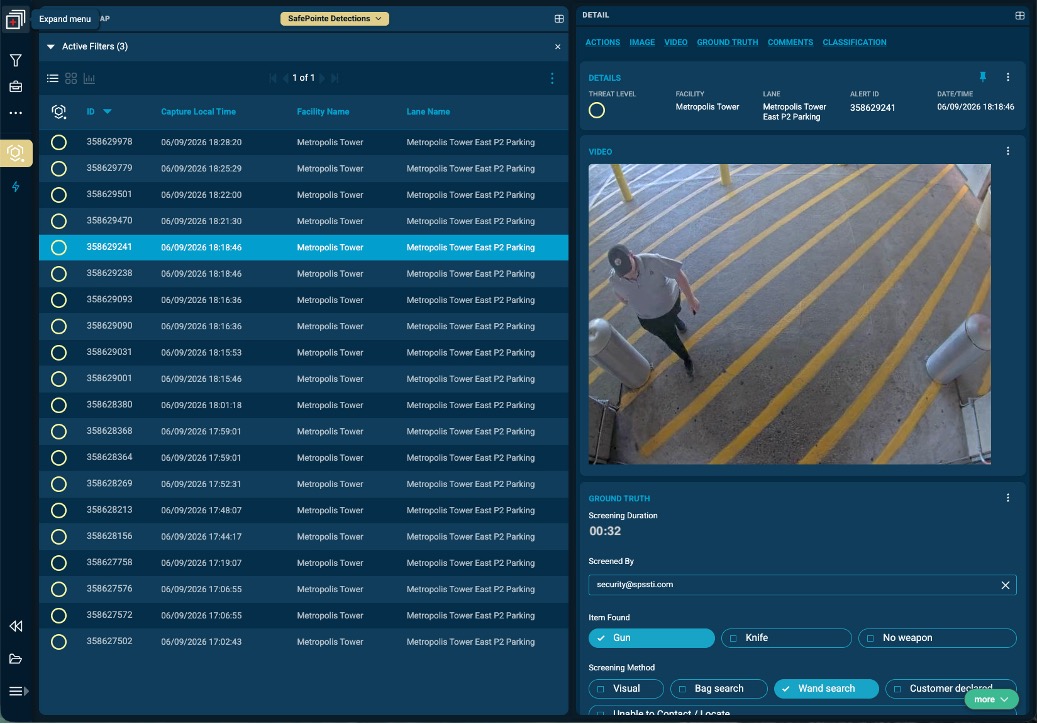Select row with alert ID 358629093
This screenshot has height=724, width=1038.
tap(304, 300)
